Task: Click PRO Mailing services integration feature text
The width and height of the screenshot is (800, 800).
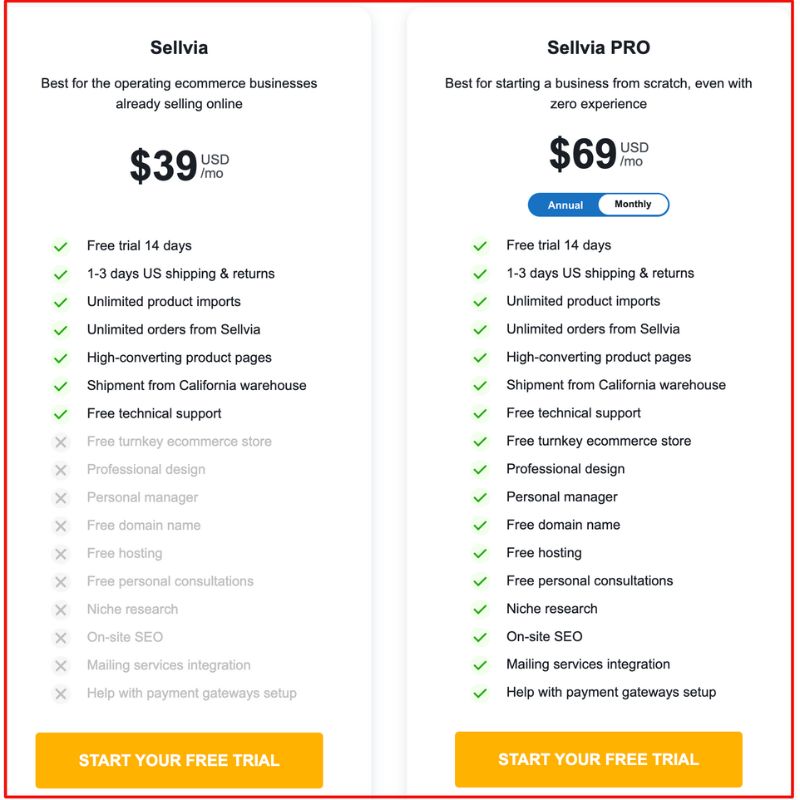Action: point(588,664)
